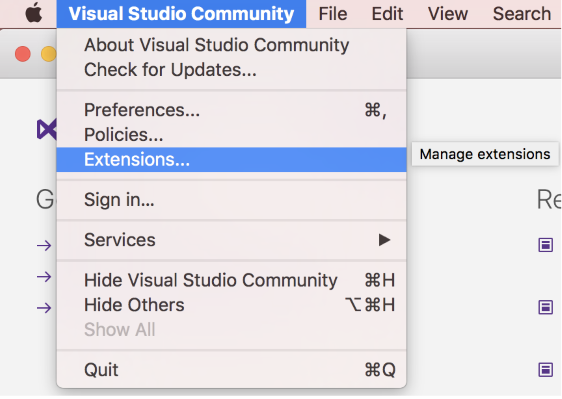Screen dimensions: 562x399
Task: Choose Preferences… menu entry
Action: pos(232,110)
